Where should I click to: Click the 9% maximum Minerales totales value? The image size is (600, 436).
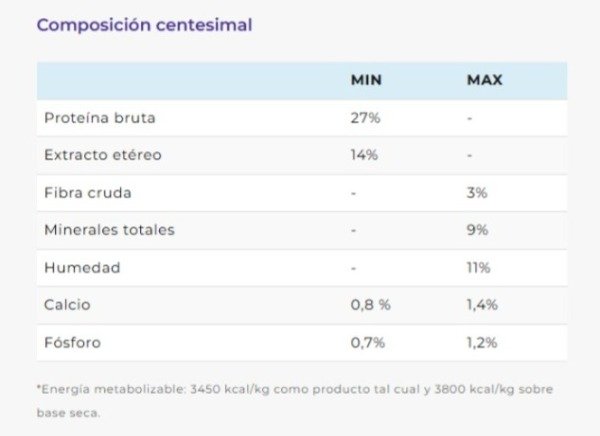coord(477,230)
